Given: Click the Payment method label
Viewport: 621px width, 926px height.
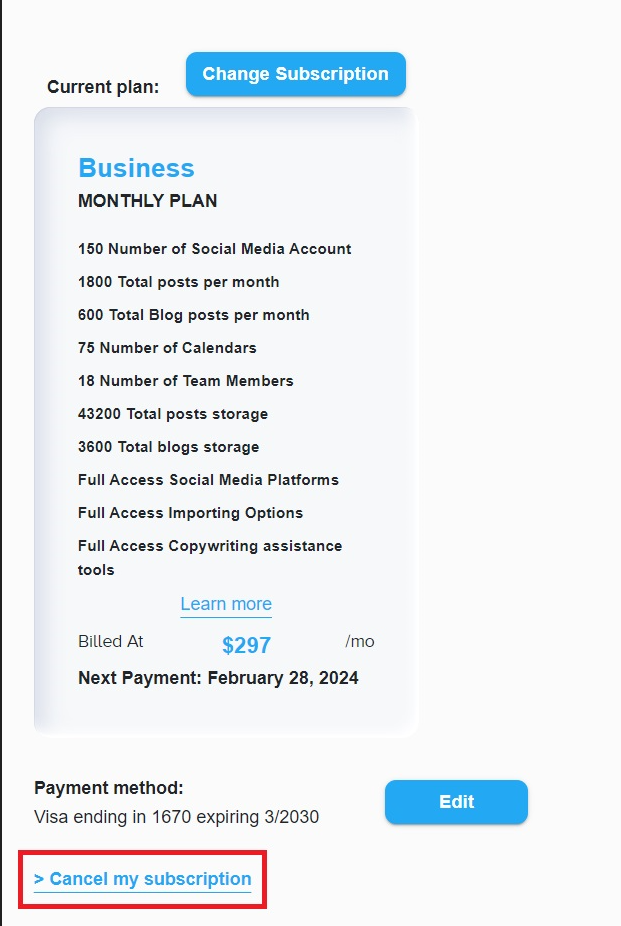Looking at the screenshot, I should coord(109,788).
